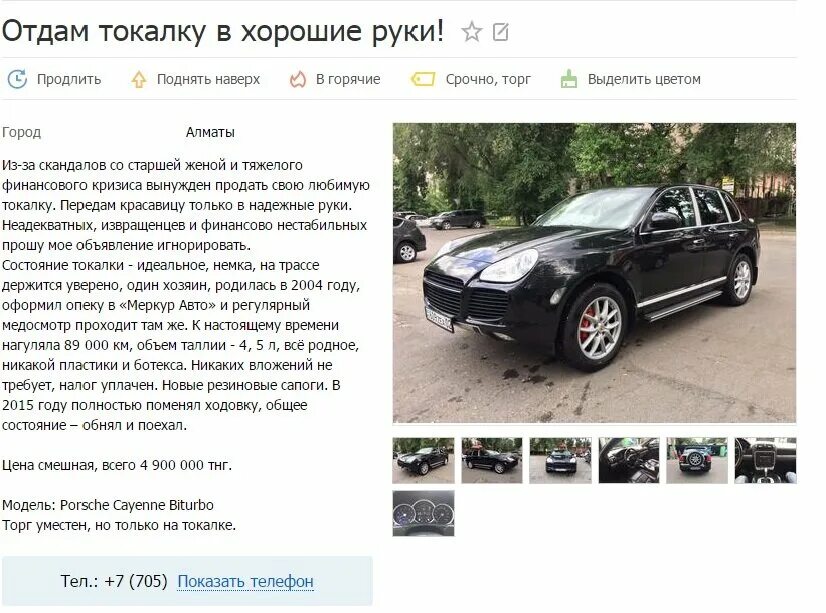Open the dashboard gauges thumbnail
This screenshot has height=613, width=826.
point(423,513)
